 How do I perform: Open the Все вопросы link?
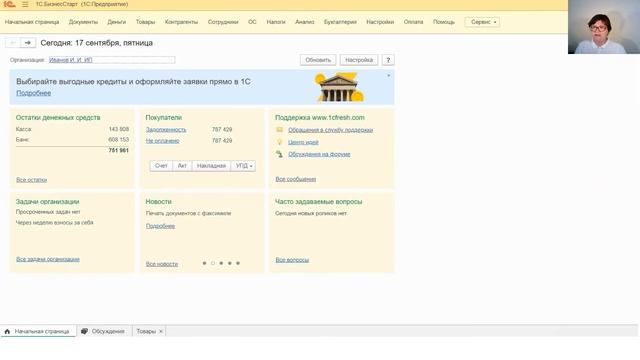pyautogui.click(x=292, y=260)
